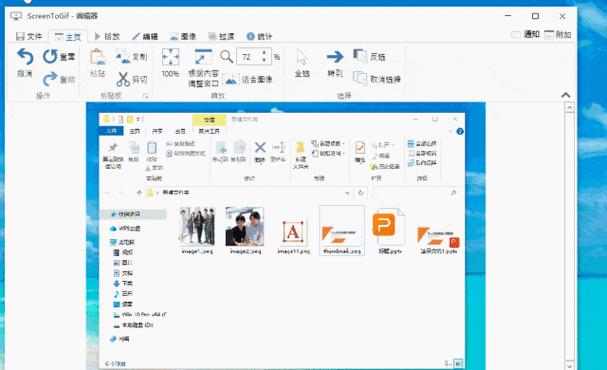
Task: Click the Deselect (取消选择) icon
Action: tap(360, 78)
